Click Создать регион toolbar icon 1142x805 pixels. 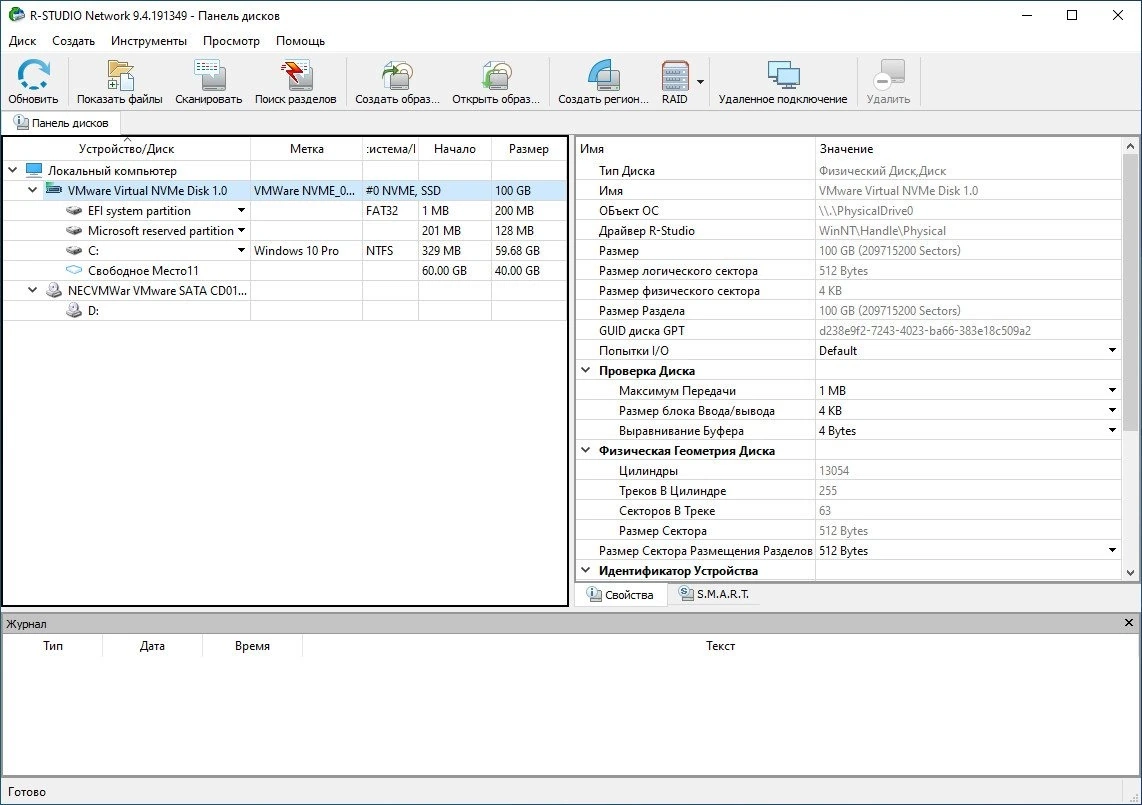603,75
